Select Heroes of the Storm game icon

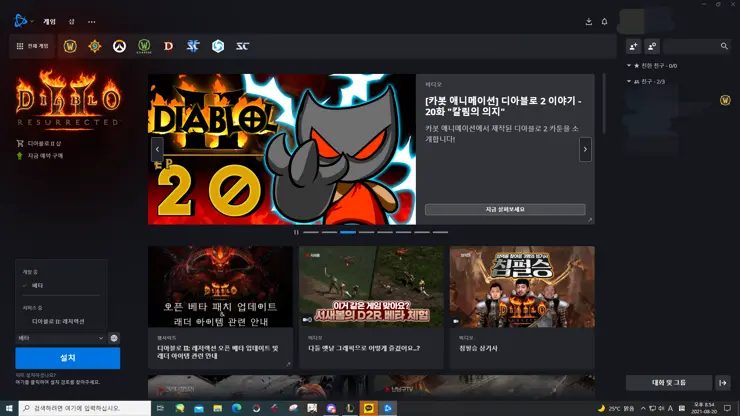[x=218, y=46]
